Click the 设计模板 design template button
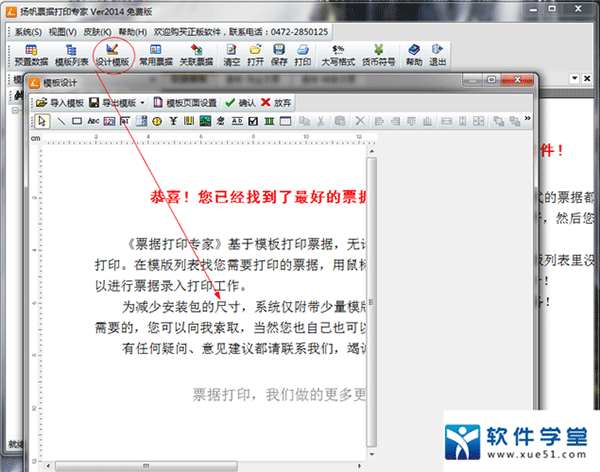Screen dimensions: 600x472 pyautogui.click(x=112, y=56)
